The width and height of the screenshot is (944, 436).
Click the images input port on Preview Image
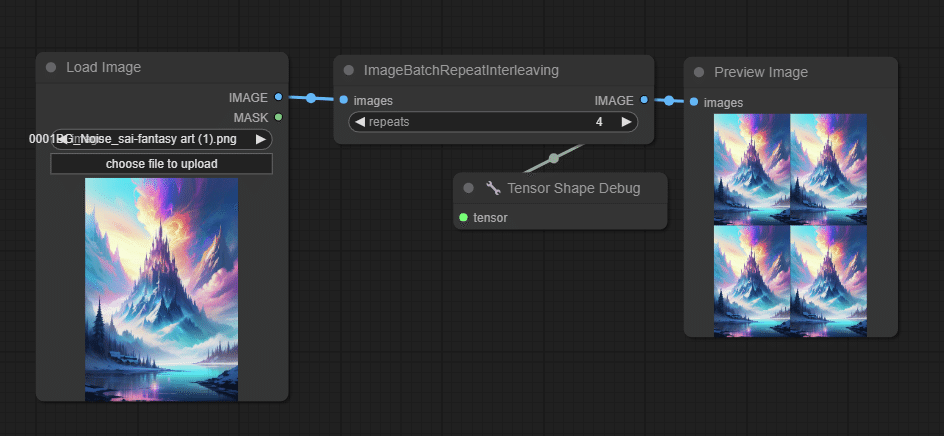point(694,102)
